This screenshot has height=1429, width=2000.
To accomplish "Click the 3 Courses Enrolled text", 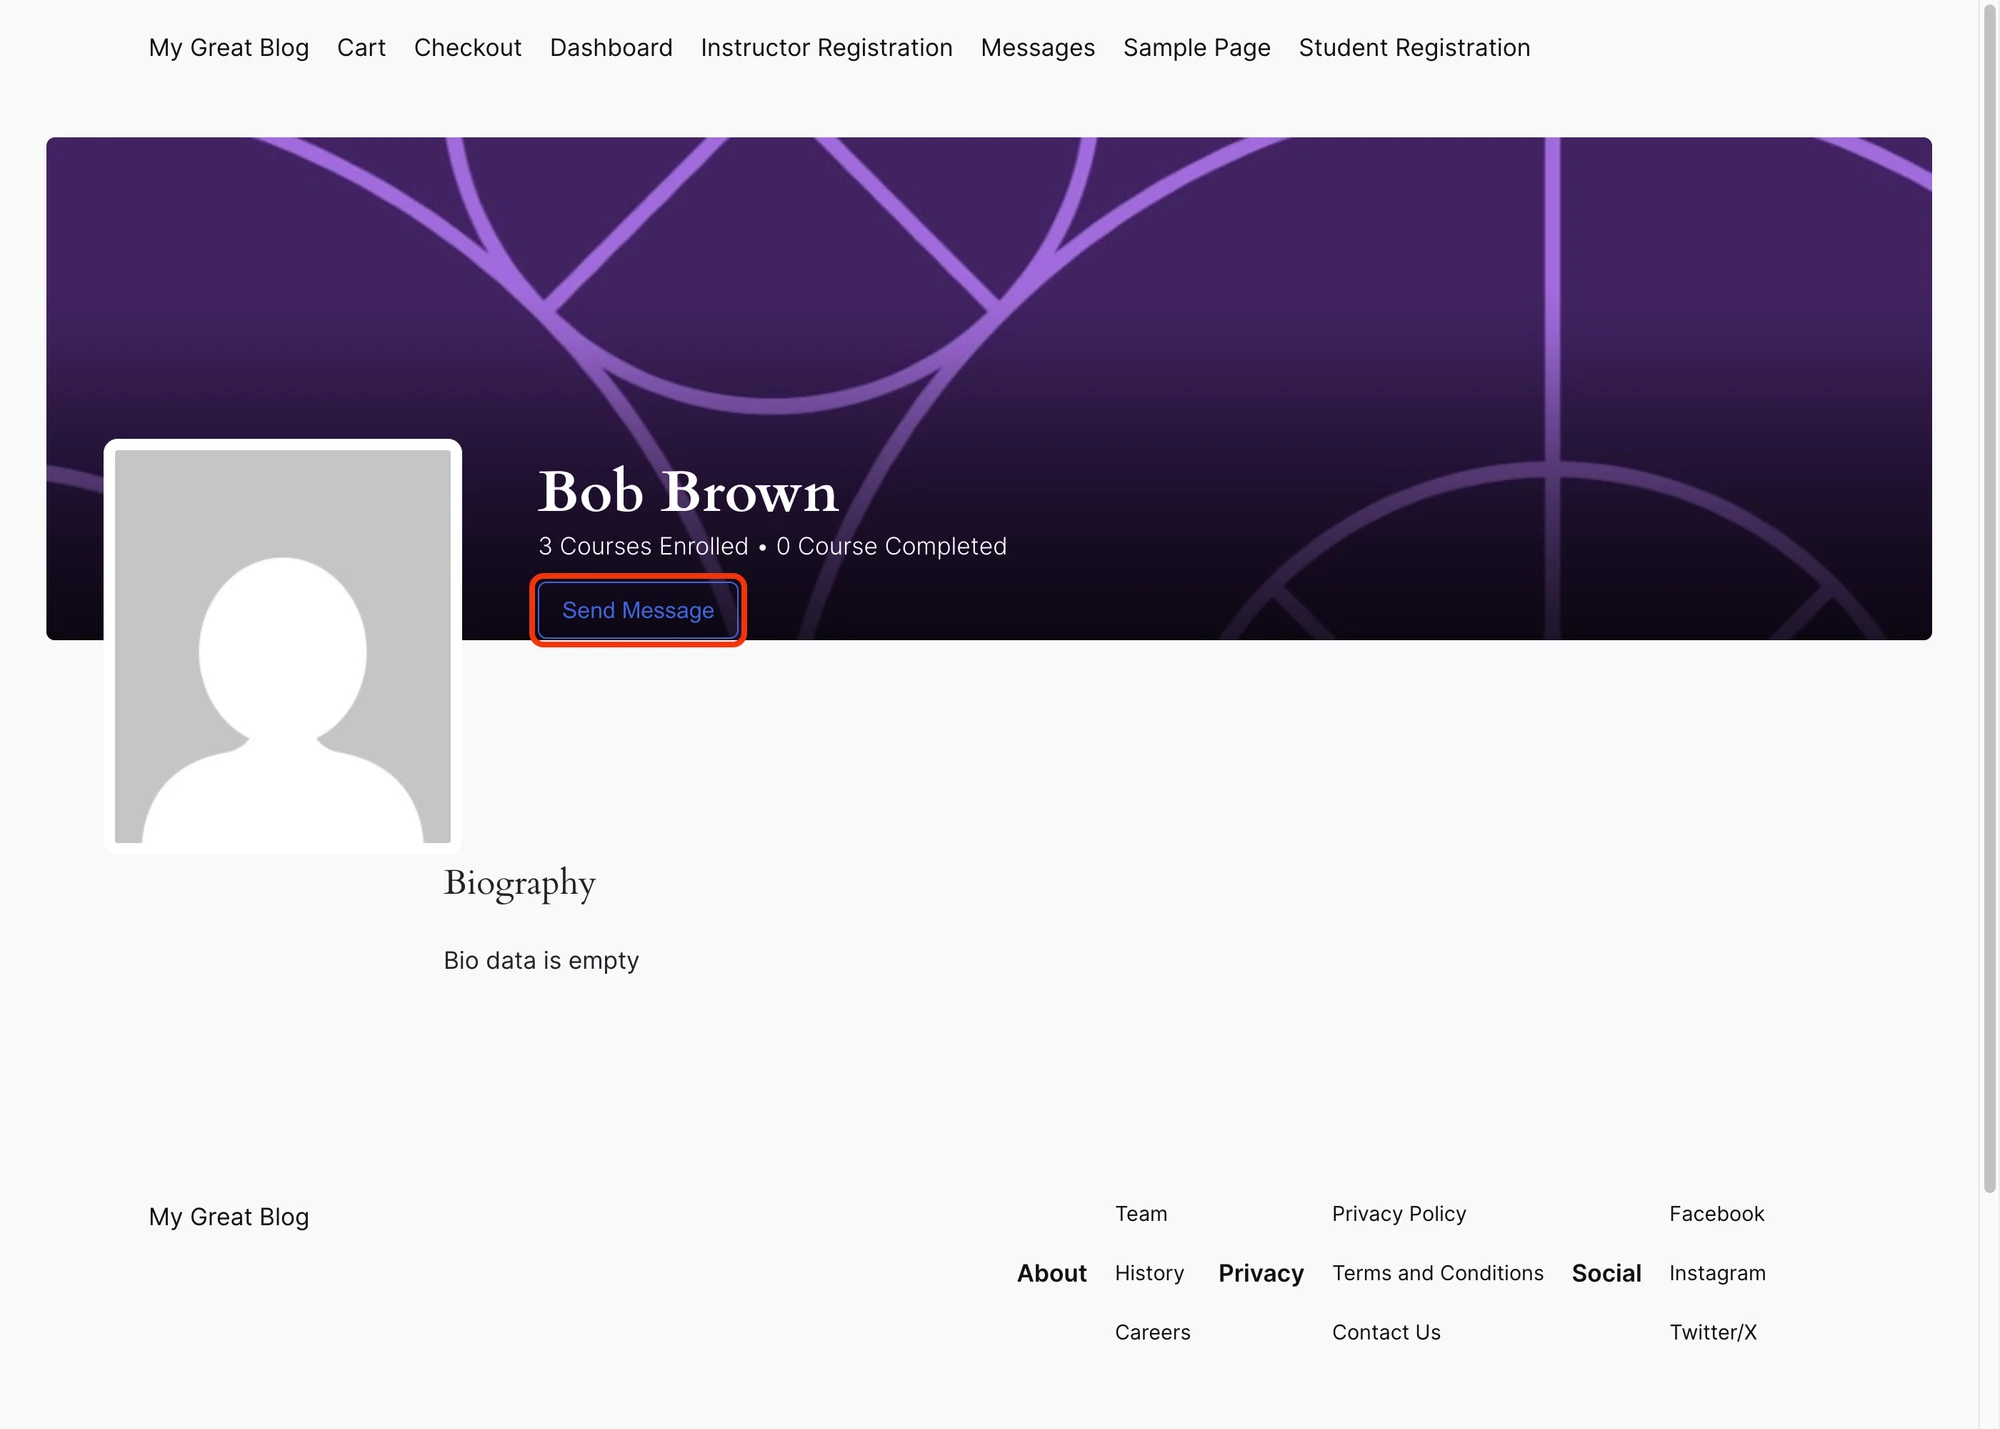I will (643, 546).
